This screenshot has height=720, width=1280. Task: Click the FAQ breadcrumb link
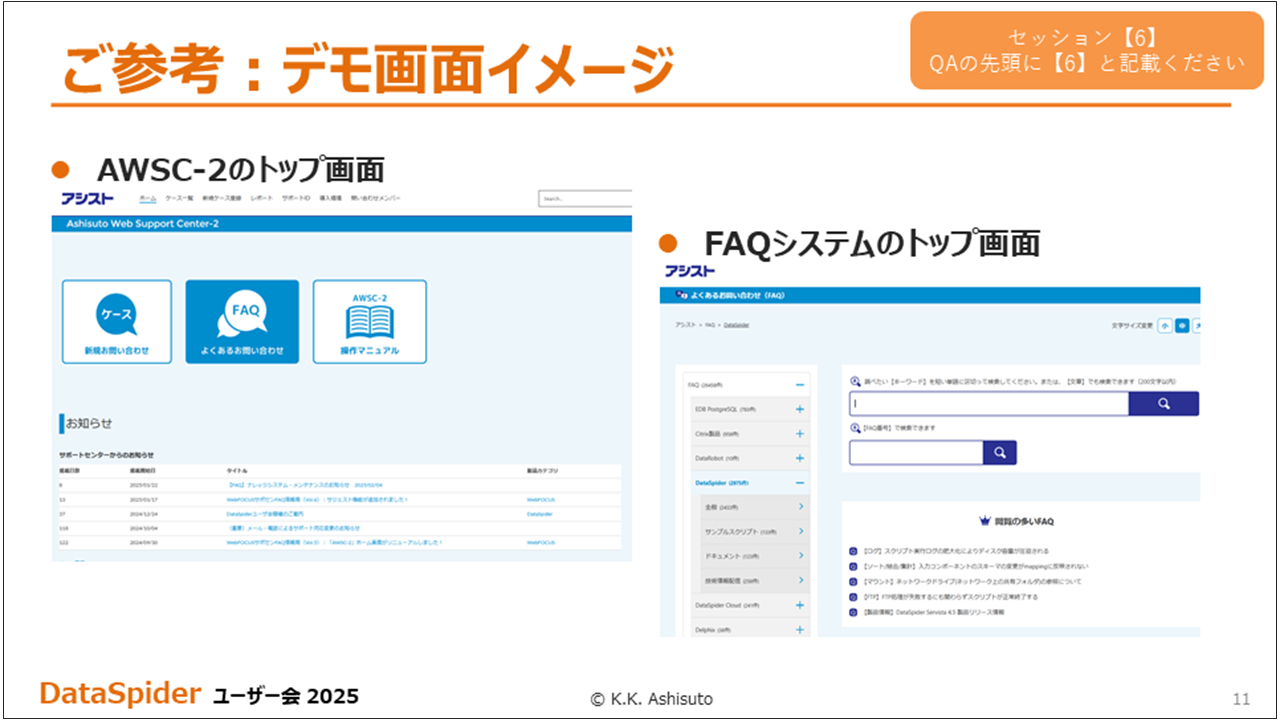(x=708, y=325)
